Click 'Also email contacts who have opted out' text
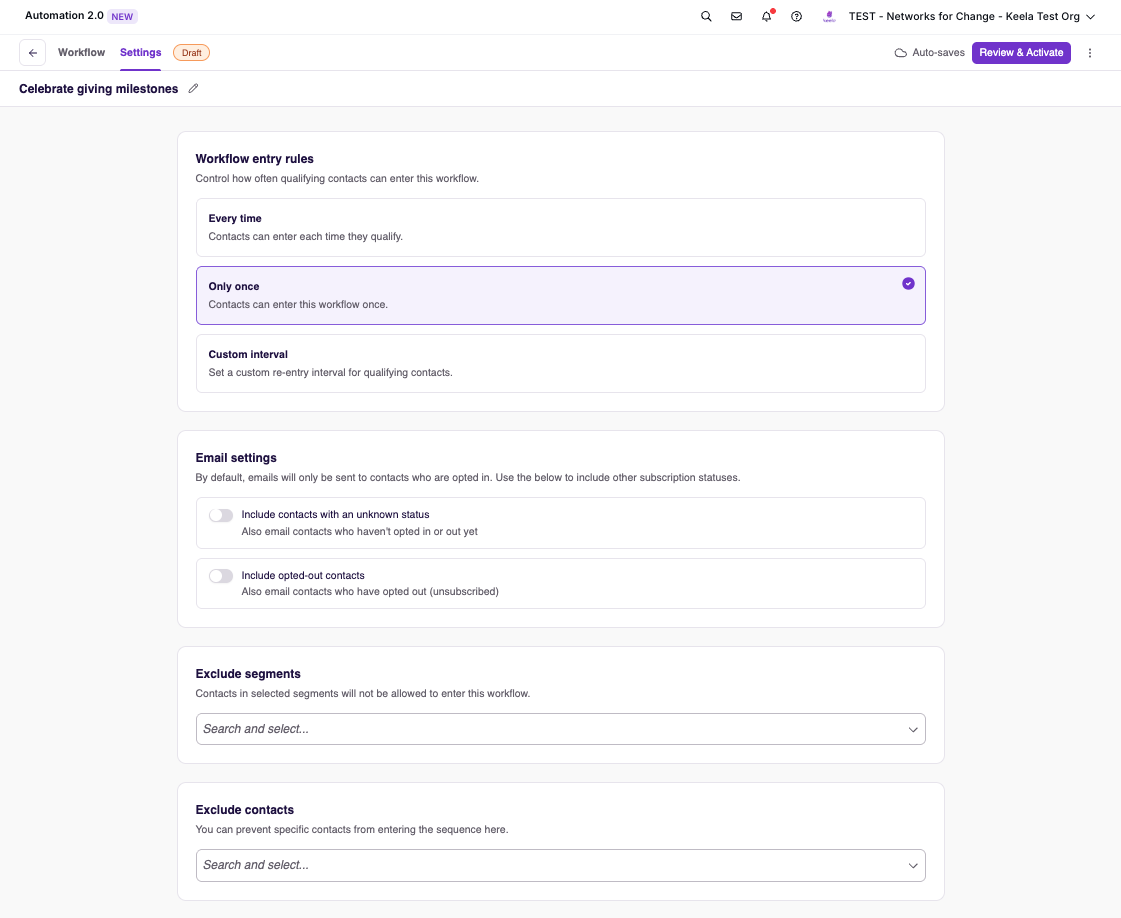Viewport: 1121px width, 918px height. click(x=370, y=592)
